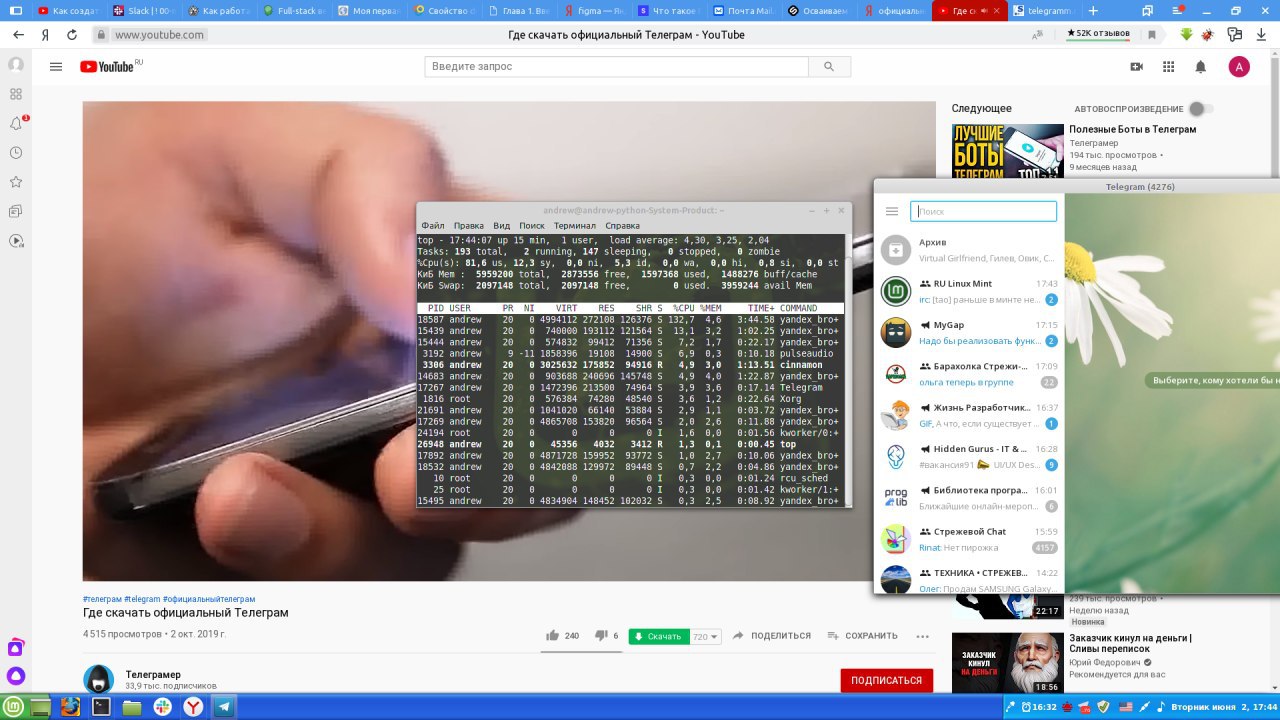Click the www.youtube.com address bar
This screenshot has height=720, width=1280.
point(159,34)
